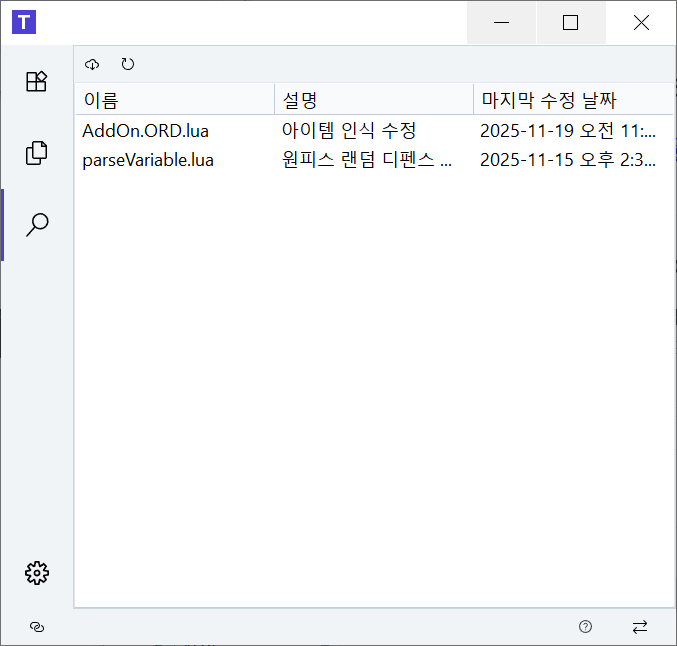Viewport: 677px width, 646px height.
Task: Open settings gear in sidebar
Action: click(x=37, y=573)
